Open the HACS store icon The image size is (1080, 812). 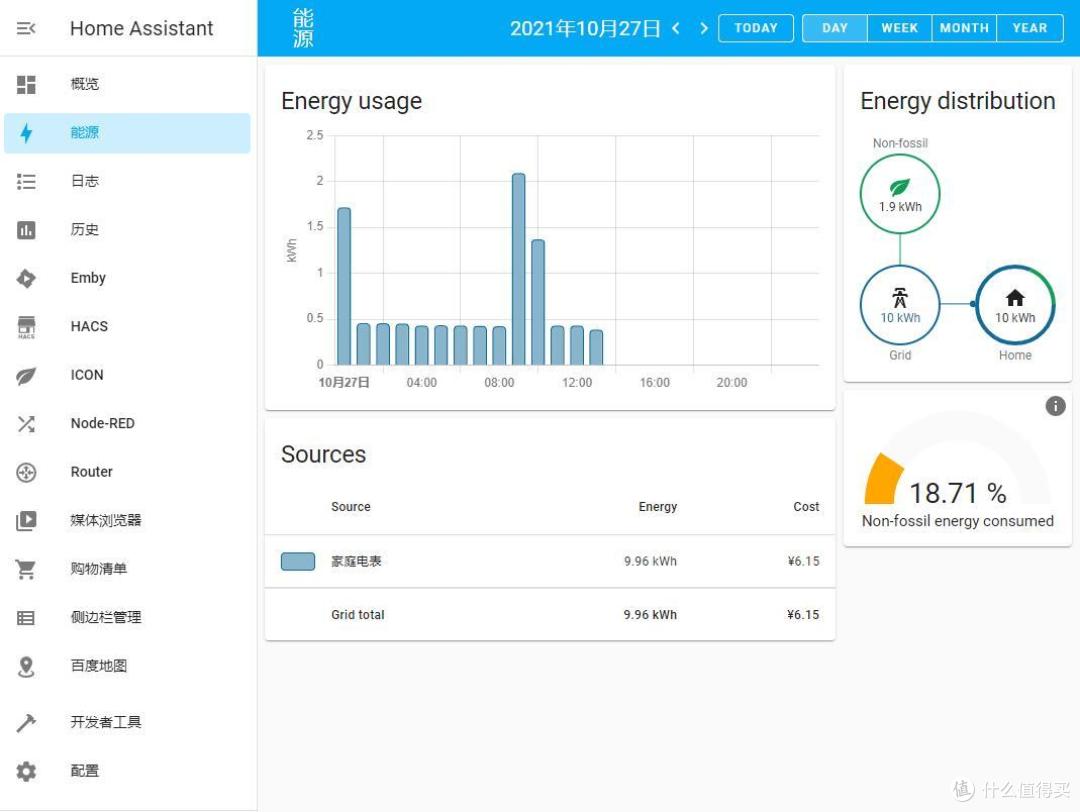point(26,327)
